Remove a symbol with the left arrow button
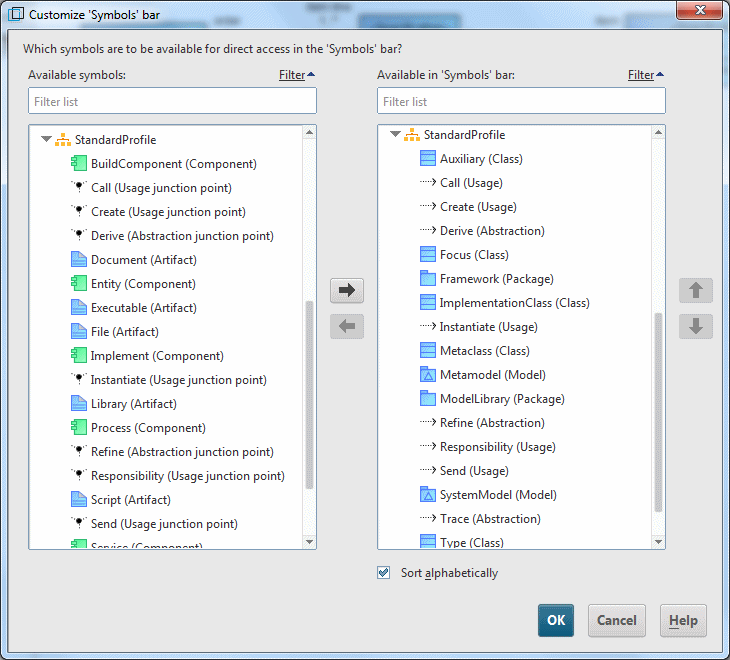The width and height of the screenshot is (730, 660). [347, 326]
